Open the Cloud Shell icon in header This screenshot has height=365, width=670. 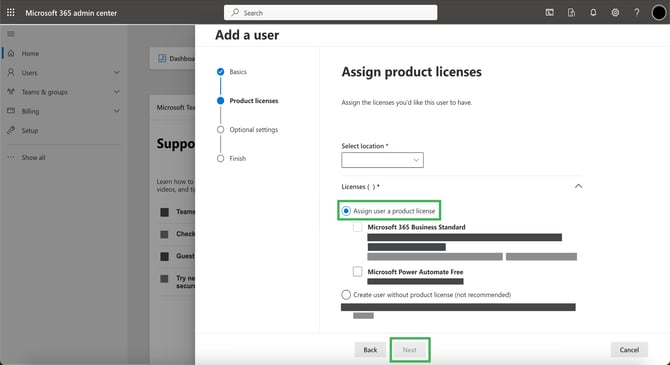pos(550,12)
